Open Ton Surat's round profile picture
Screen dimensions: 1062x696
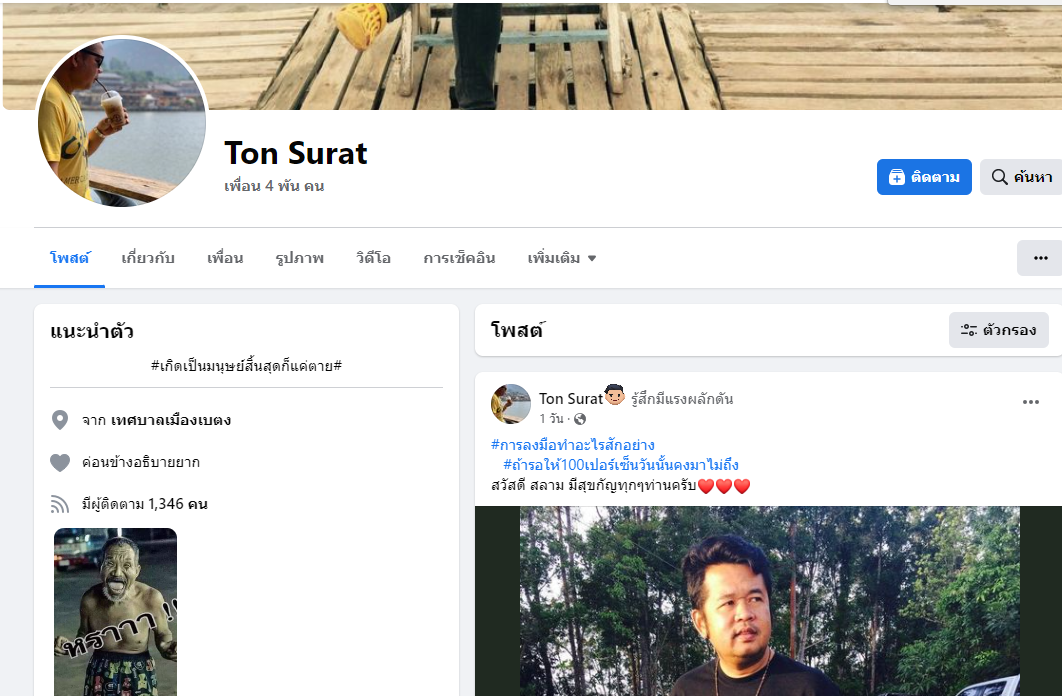pos(122,122)
